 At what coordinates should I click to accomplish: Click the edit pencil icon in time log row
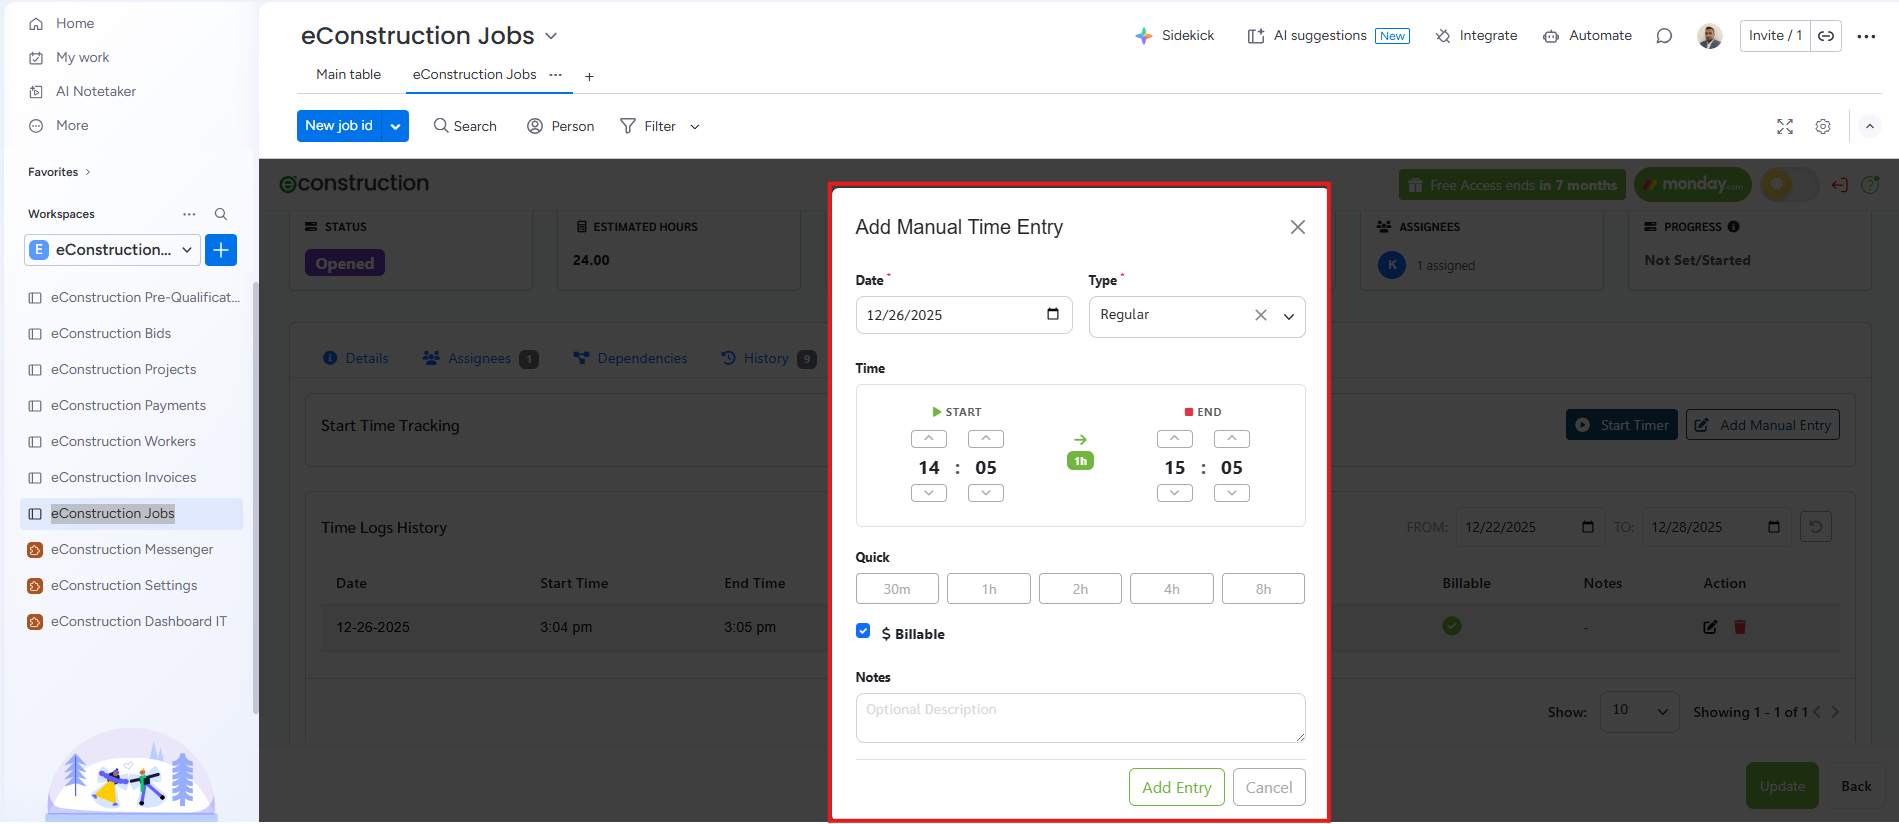1710,627
